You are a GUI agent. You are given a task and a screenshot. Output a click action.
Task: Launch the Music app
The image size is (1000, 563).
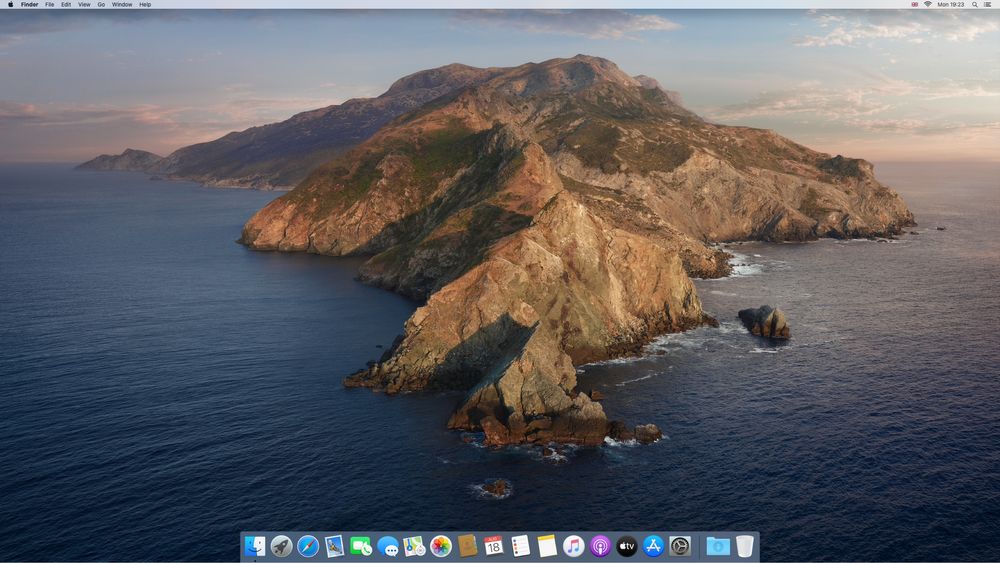573,546
